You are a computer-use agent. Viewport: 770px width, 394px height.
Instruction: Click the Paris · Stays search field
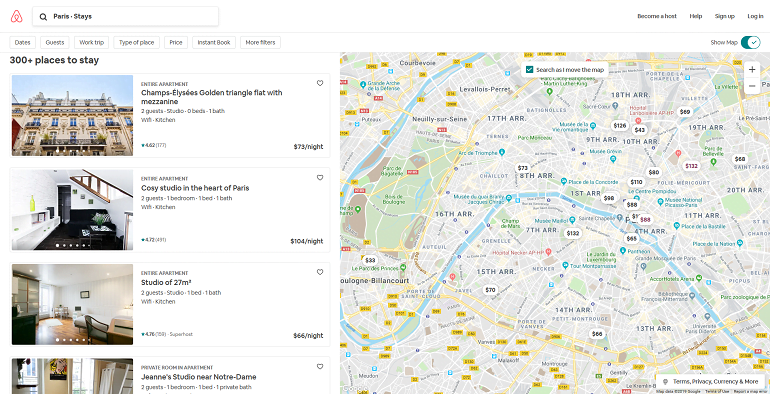click(126, 16)
